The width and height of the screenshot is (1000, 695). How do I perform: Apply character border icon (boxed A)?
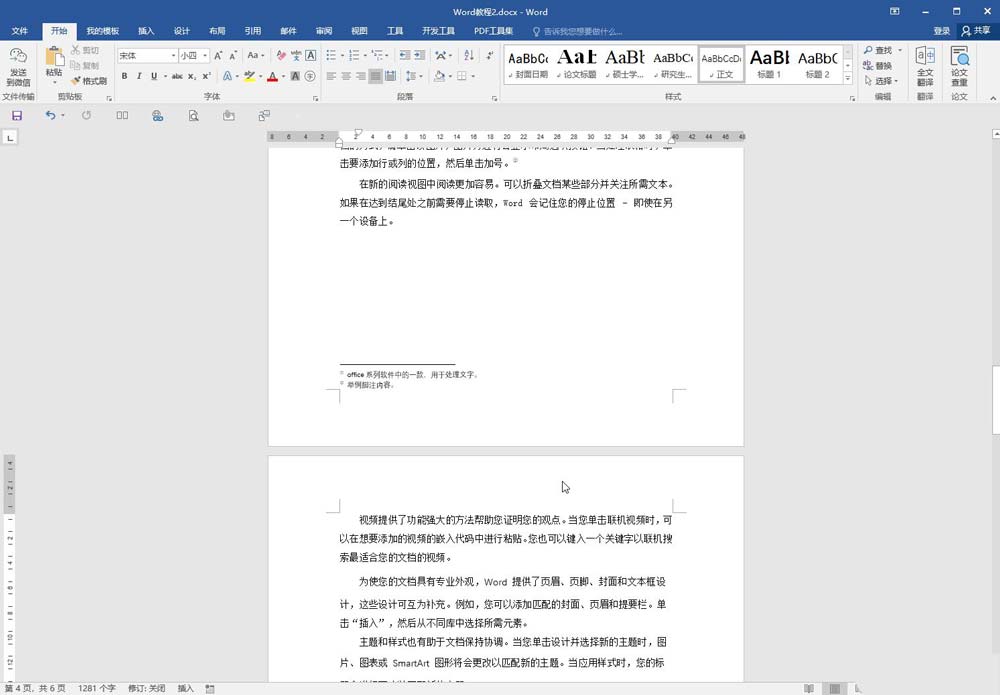click(311, 55)
